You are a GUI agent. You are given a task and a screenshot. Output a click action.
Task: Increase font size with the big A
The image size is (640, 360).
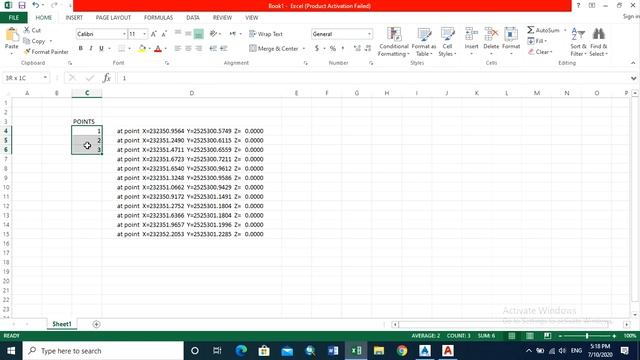pos(153,34)
